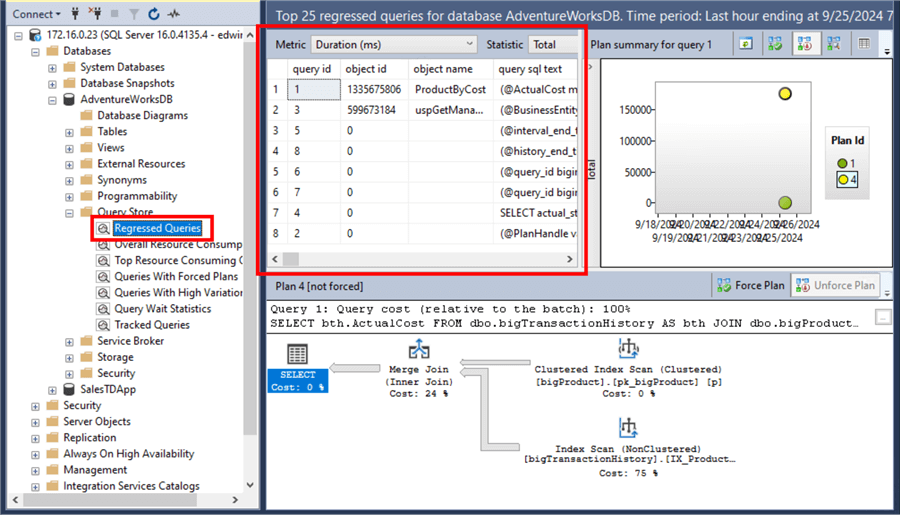Screen dimensions: 900x515
Task: Click the SalesTDApp database cylinder icon
Action: (x=69, y=389)
